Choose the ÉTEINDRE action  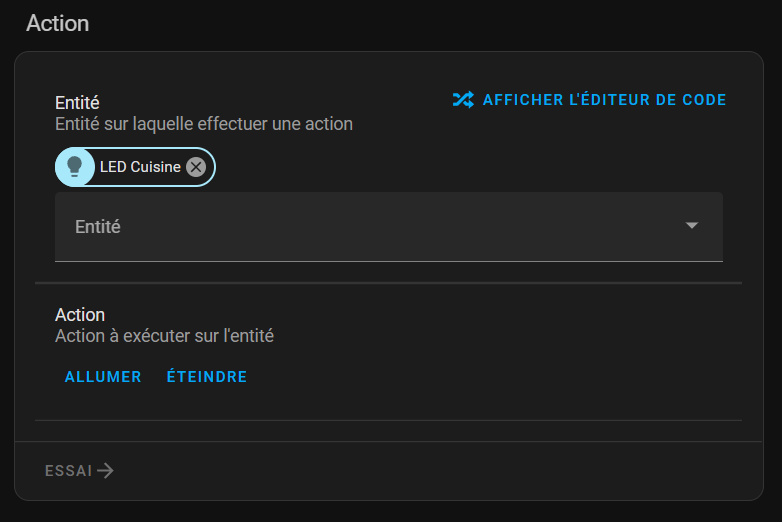(x=207, y=377)
